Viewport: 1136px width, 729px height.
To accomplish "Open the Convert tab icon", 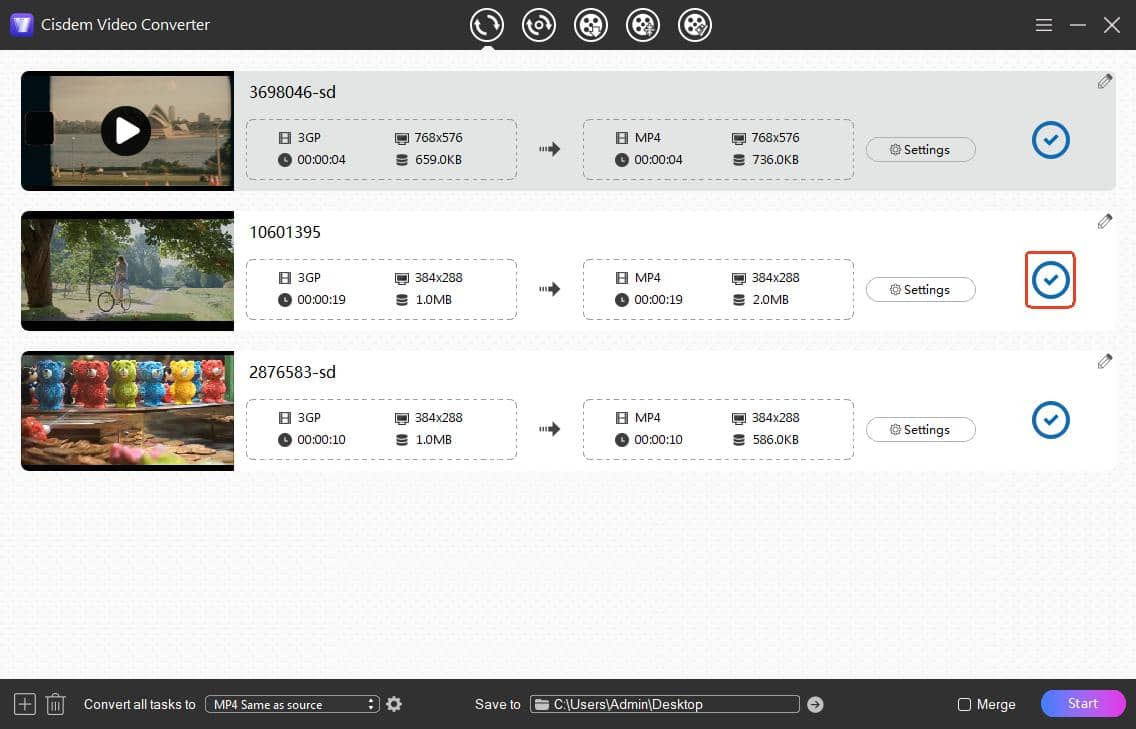I will pos(487,25).
